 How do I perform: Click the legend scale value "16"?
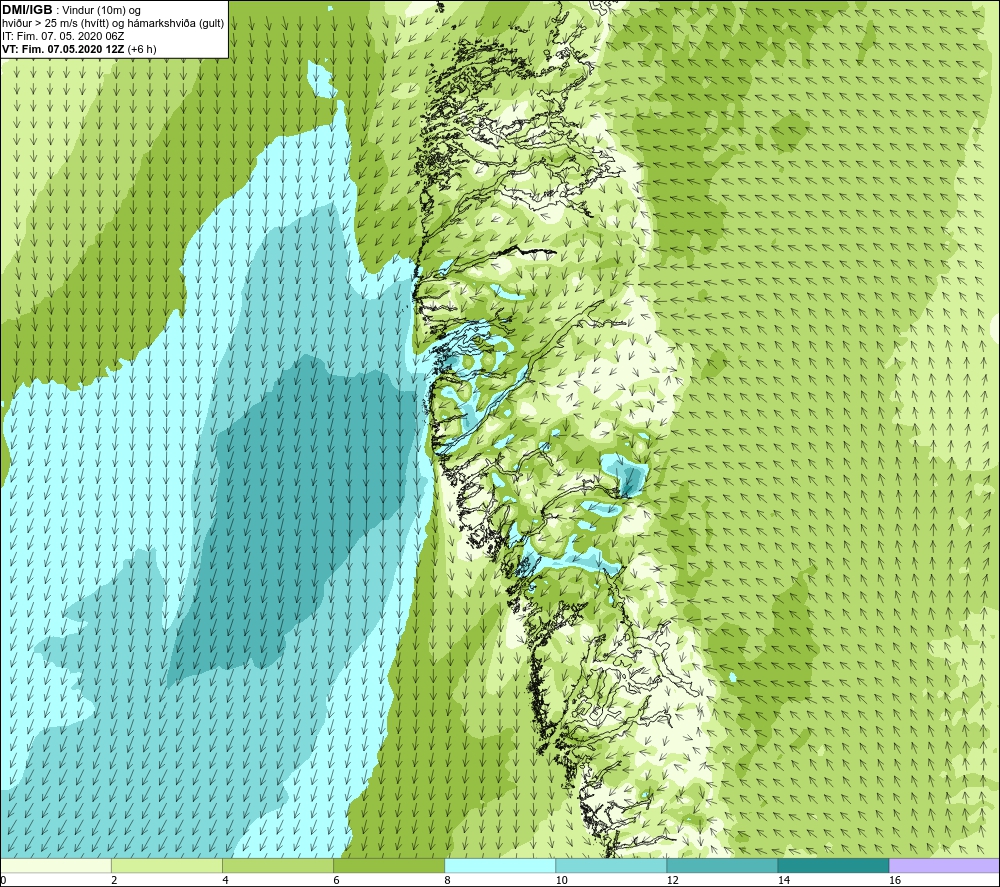(894, 881)
